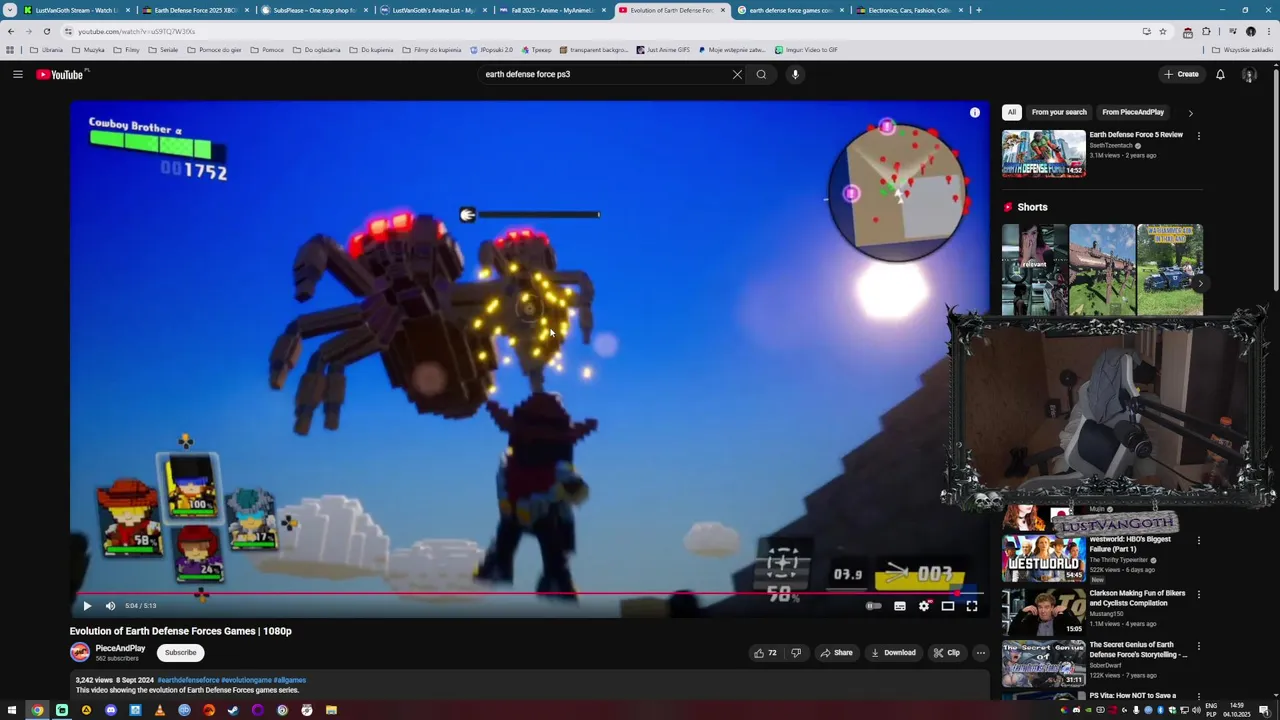Open YouTube notifications bell
The height and width of the screenshot is (720, 1280).
coord(1220,74)
